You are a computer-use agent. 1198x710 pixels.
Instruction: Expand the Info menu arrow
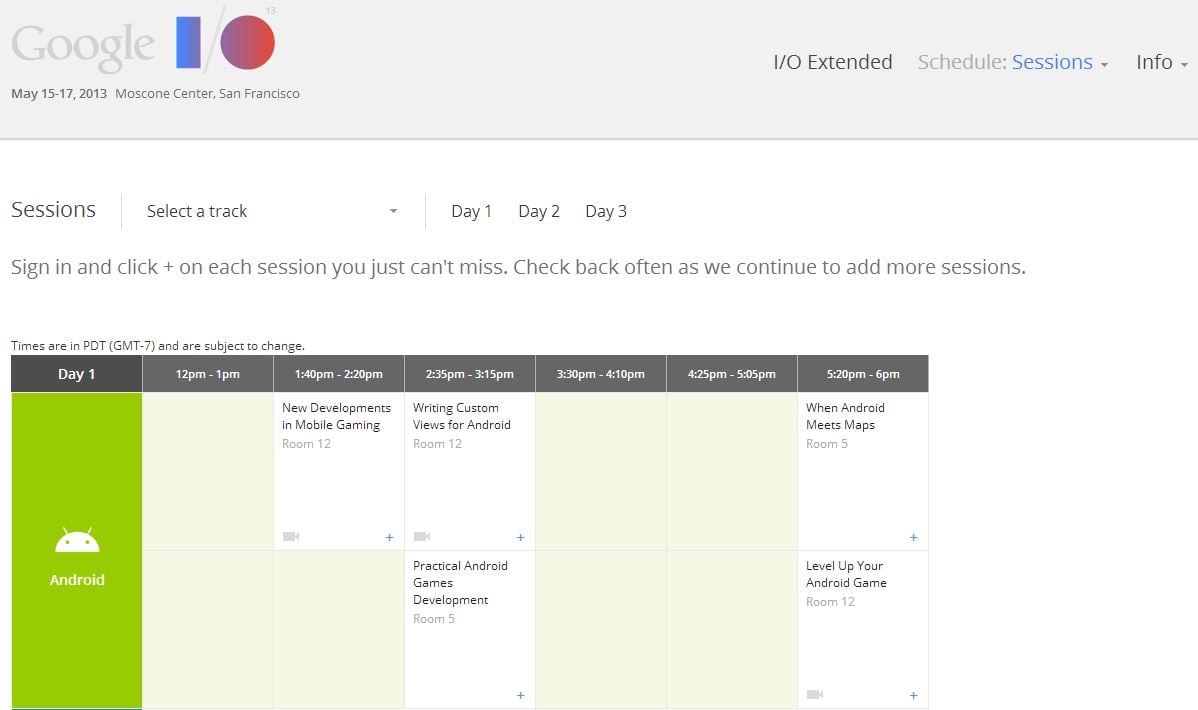pos(1184,65)
